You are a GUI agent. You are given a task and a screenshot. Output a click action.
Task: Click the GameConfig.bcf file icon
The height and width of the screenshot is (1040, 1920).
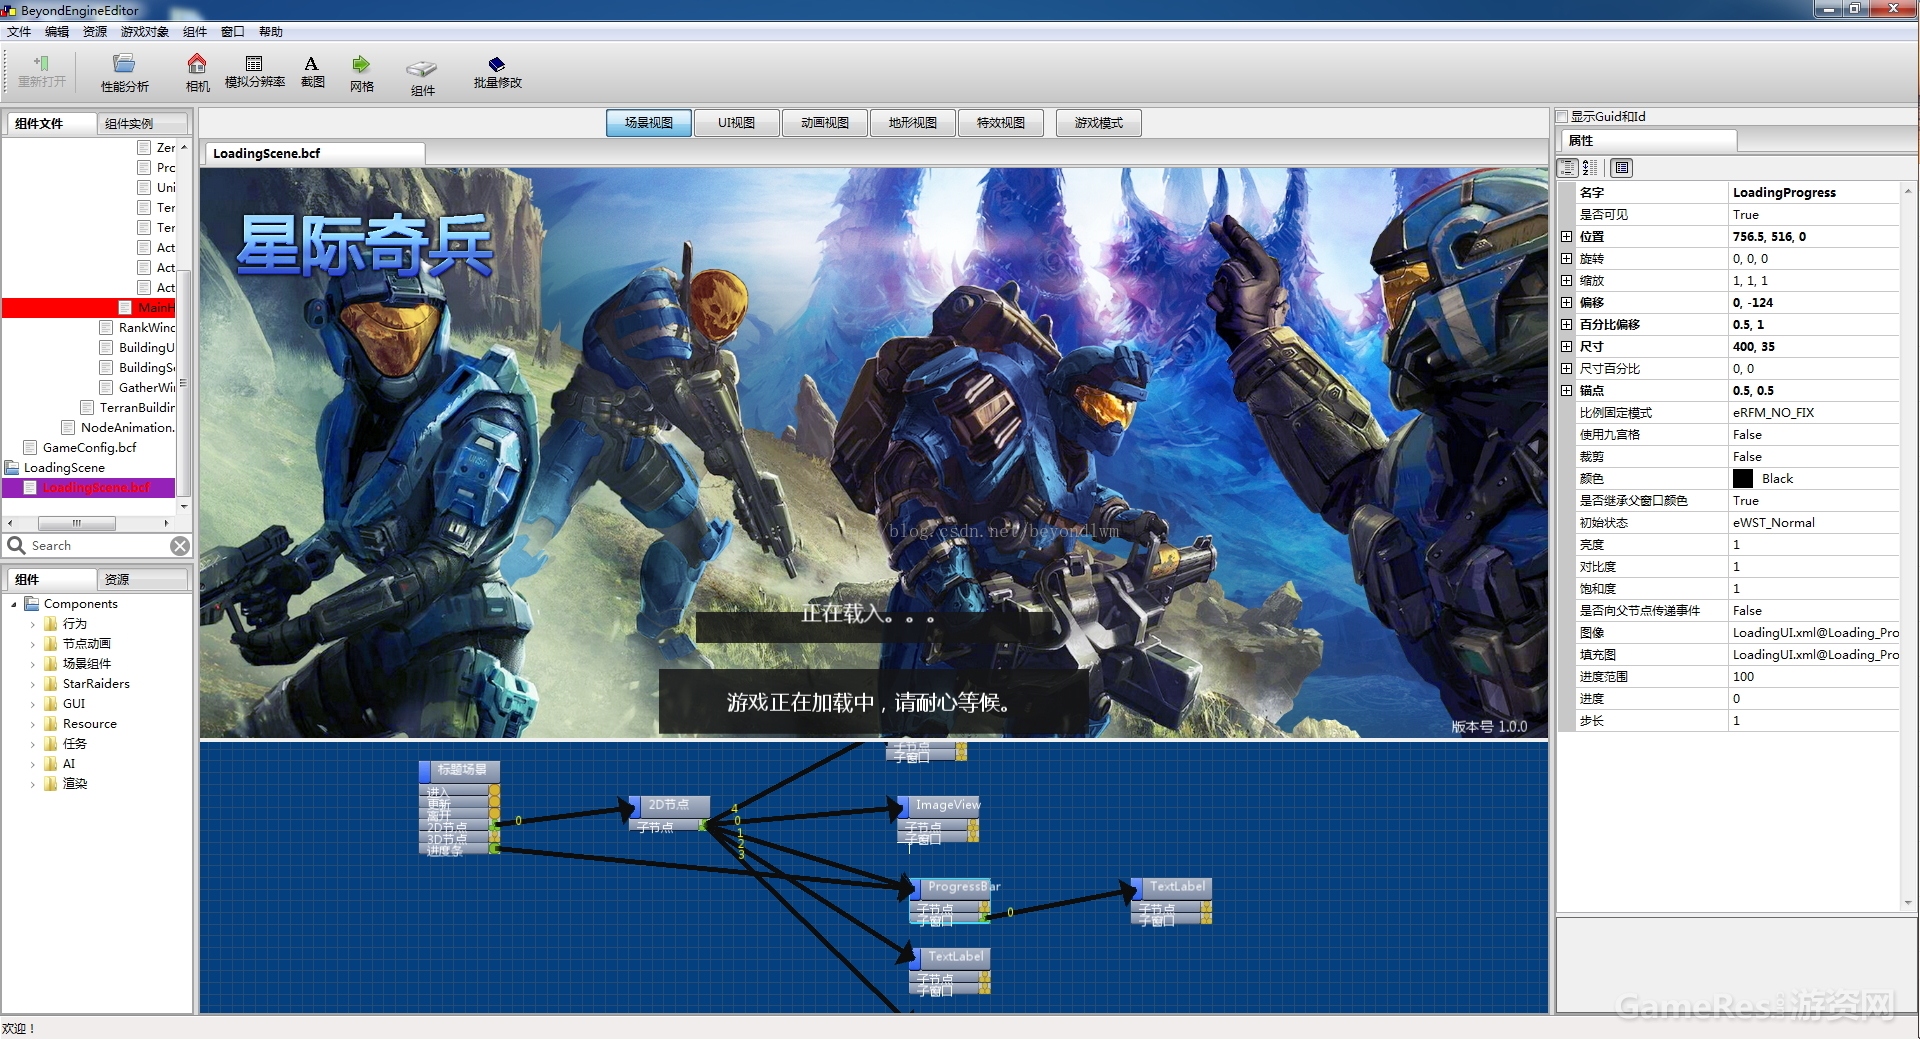point(30,447)
